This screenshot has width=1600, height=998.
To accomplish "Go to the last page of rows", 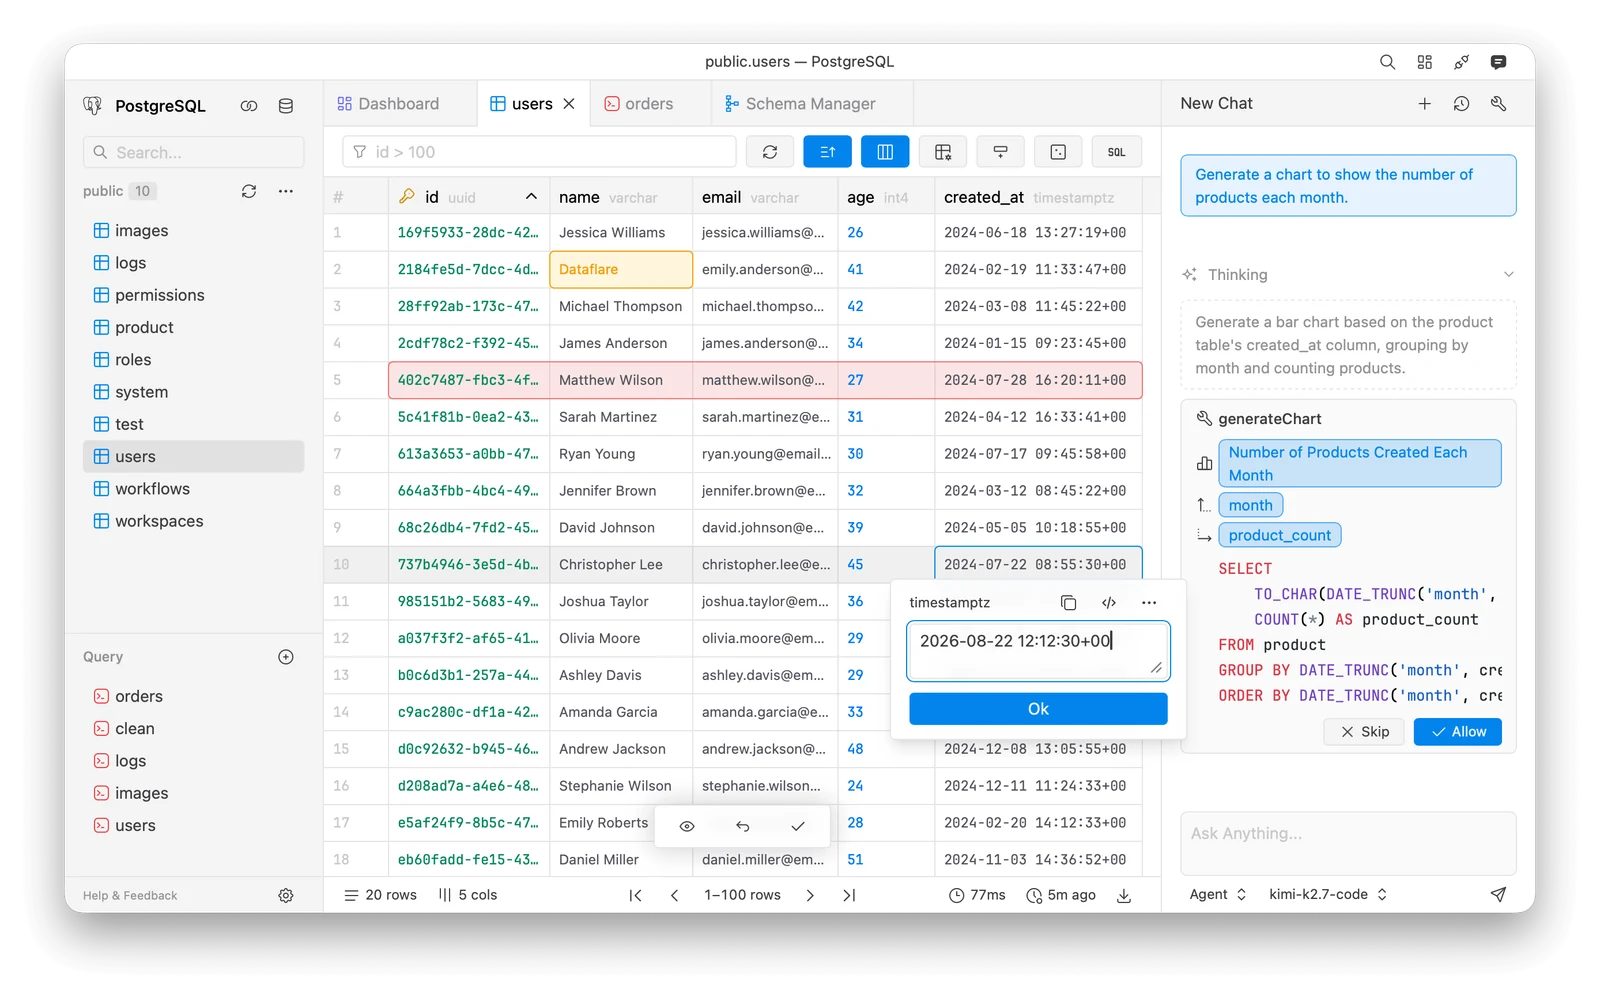I will (x=849, y=895).
